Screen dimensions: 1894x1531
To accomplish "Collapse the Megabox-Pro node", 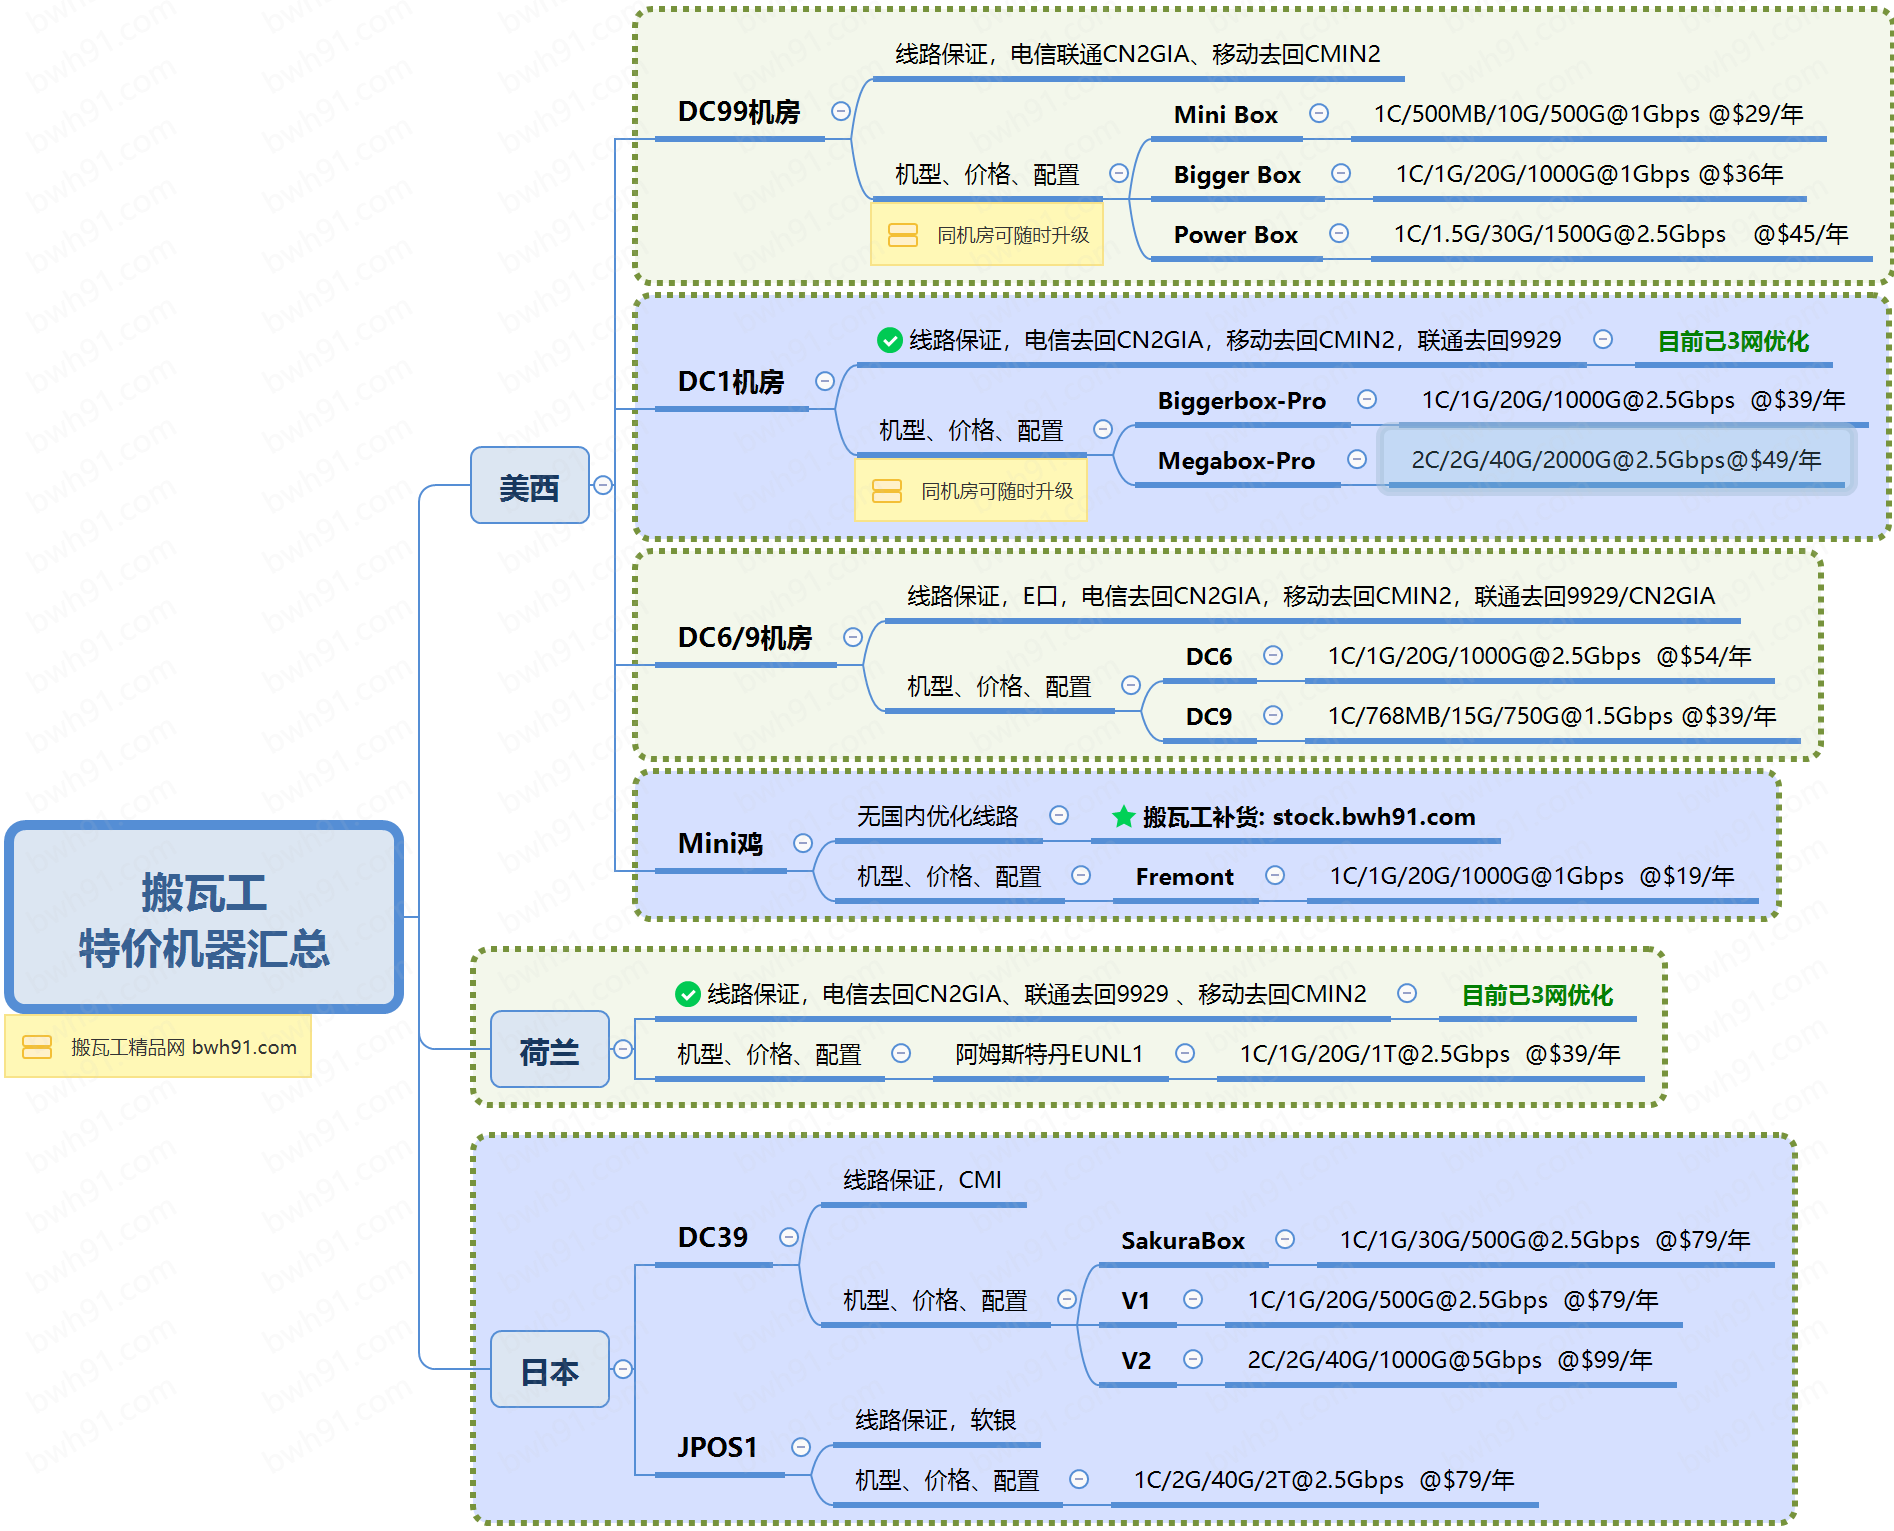I will pyautogui.click(x=1357, y=459).
